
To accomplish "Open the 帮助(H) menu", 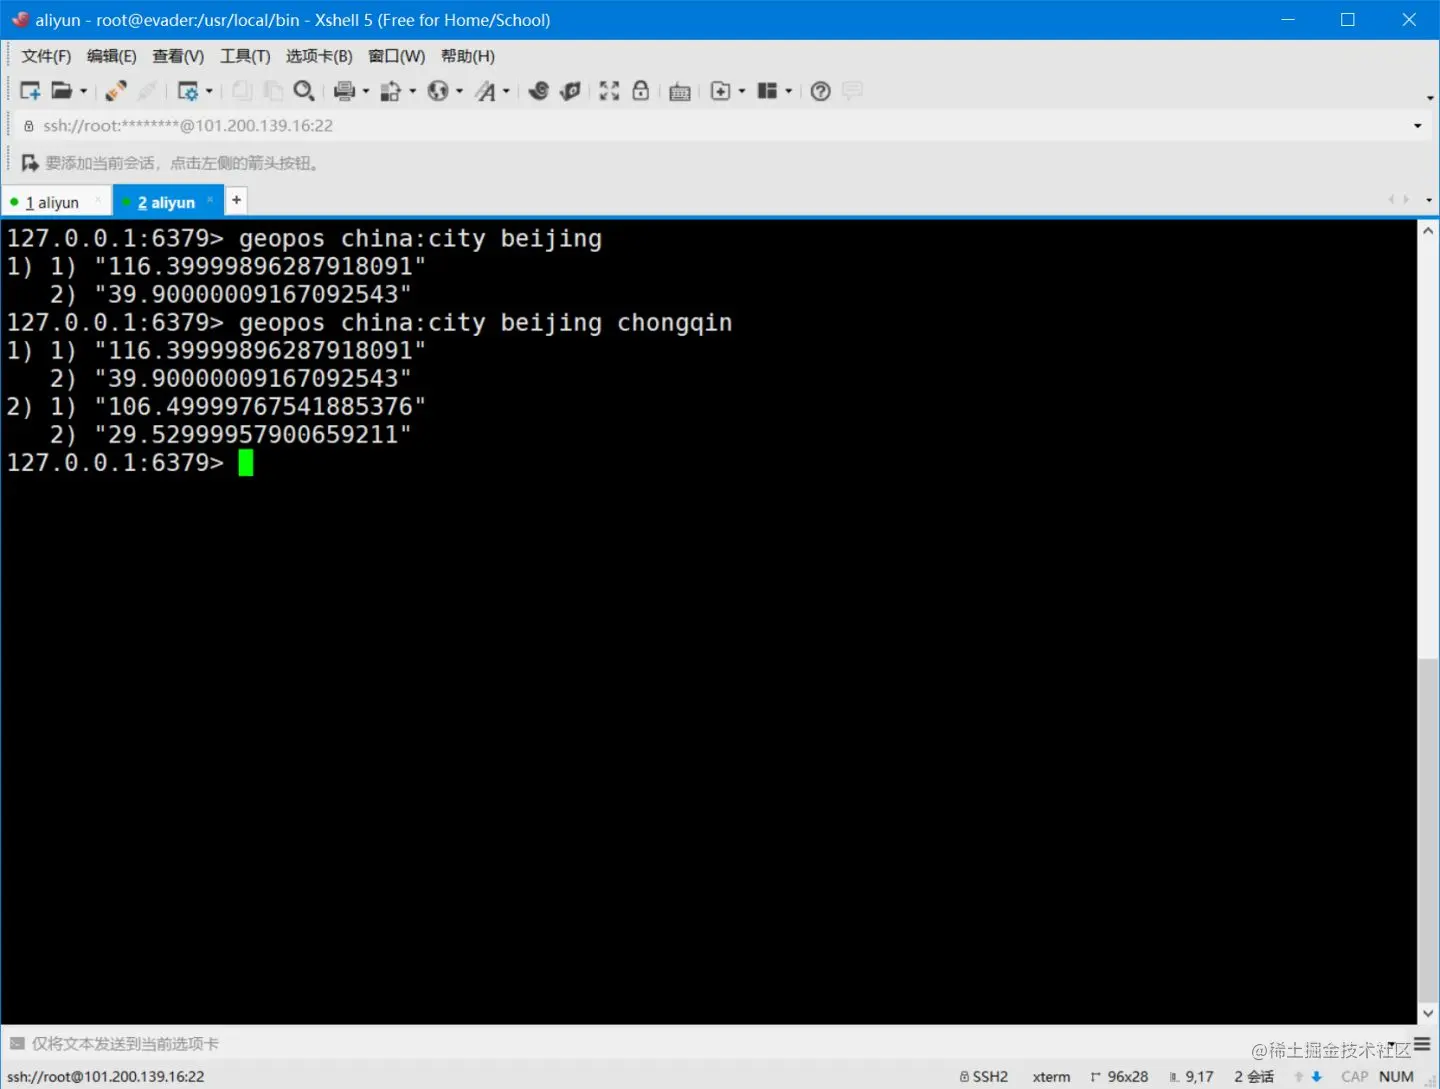I will click(x=468, y=56).
